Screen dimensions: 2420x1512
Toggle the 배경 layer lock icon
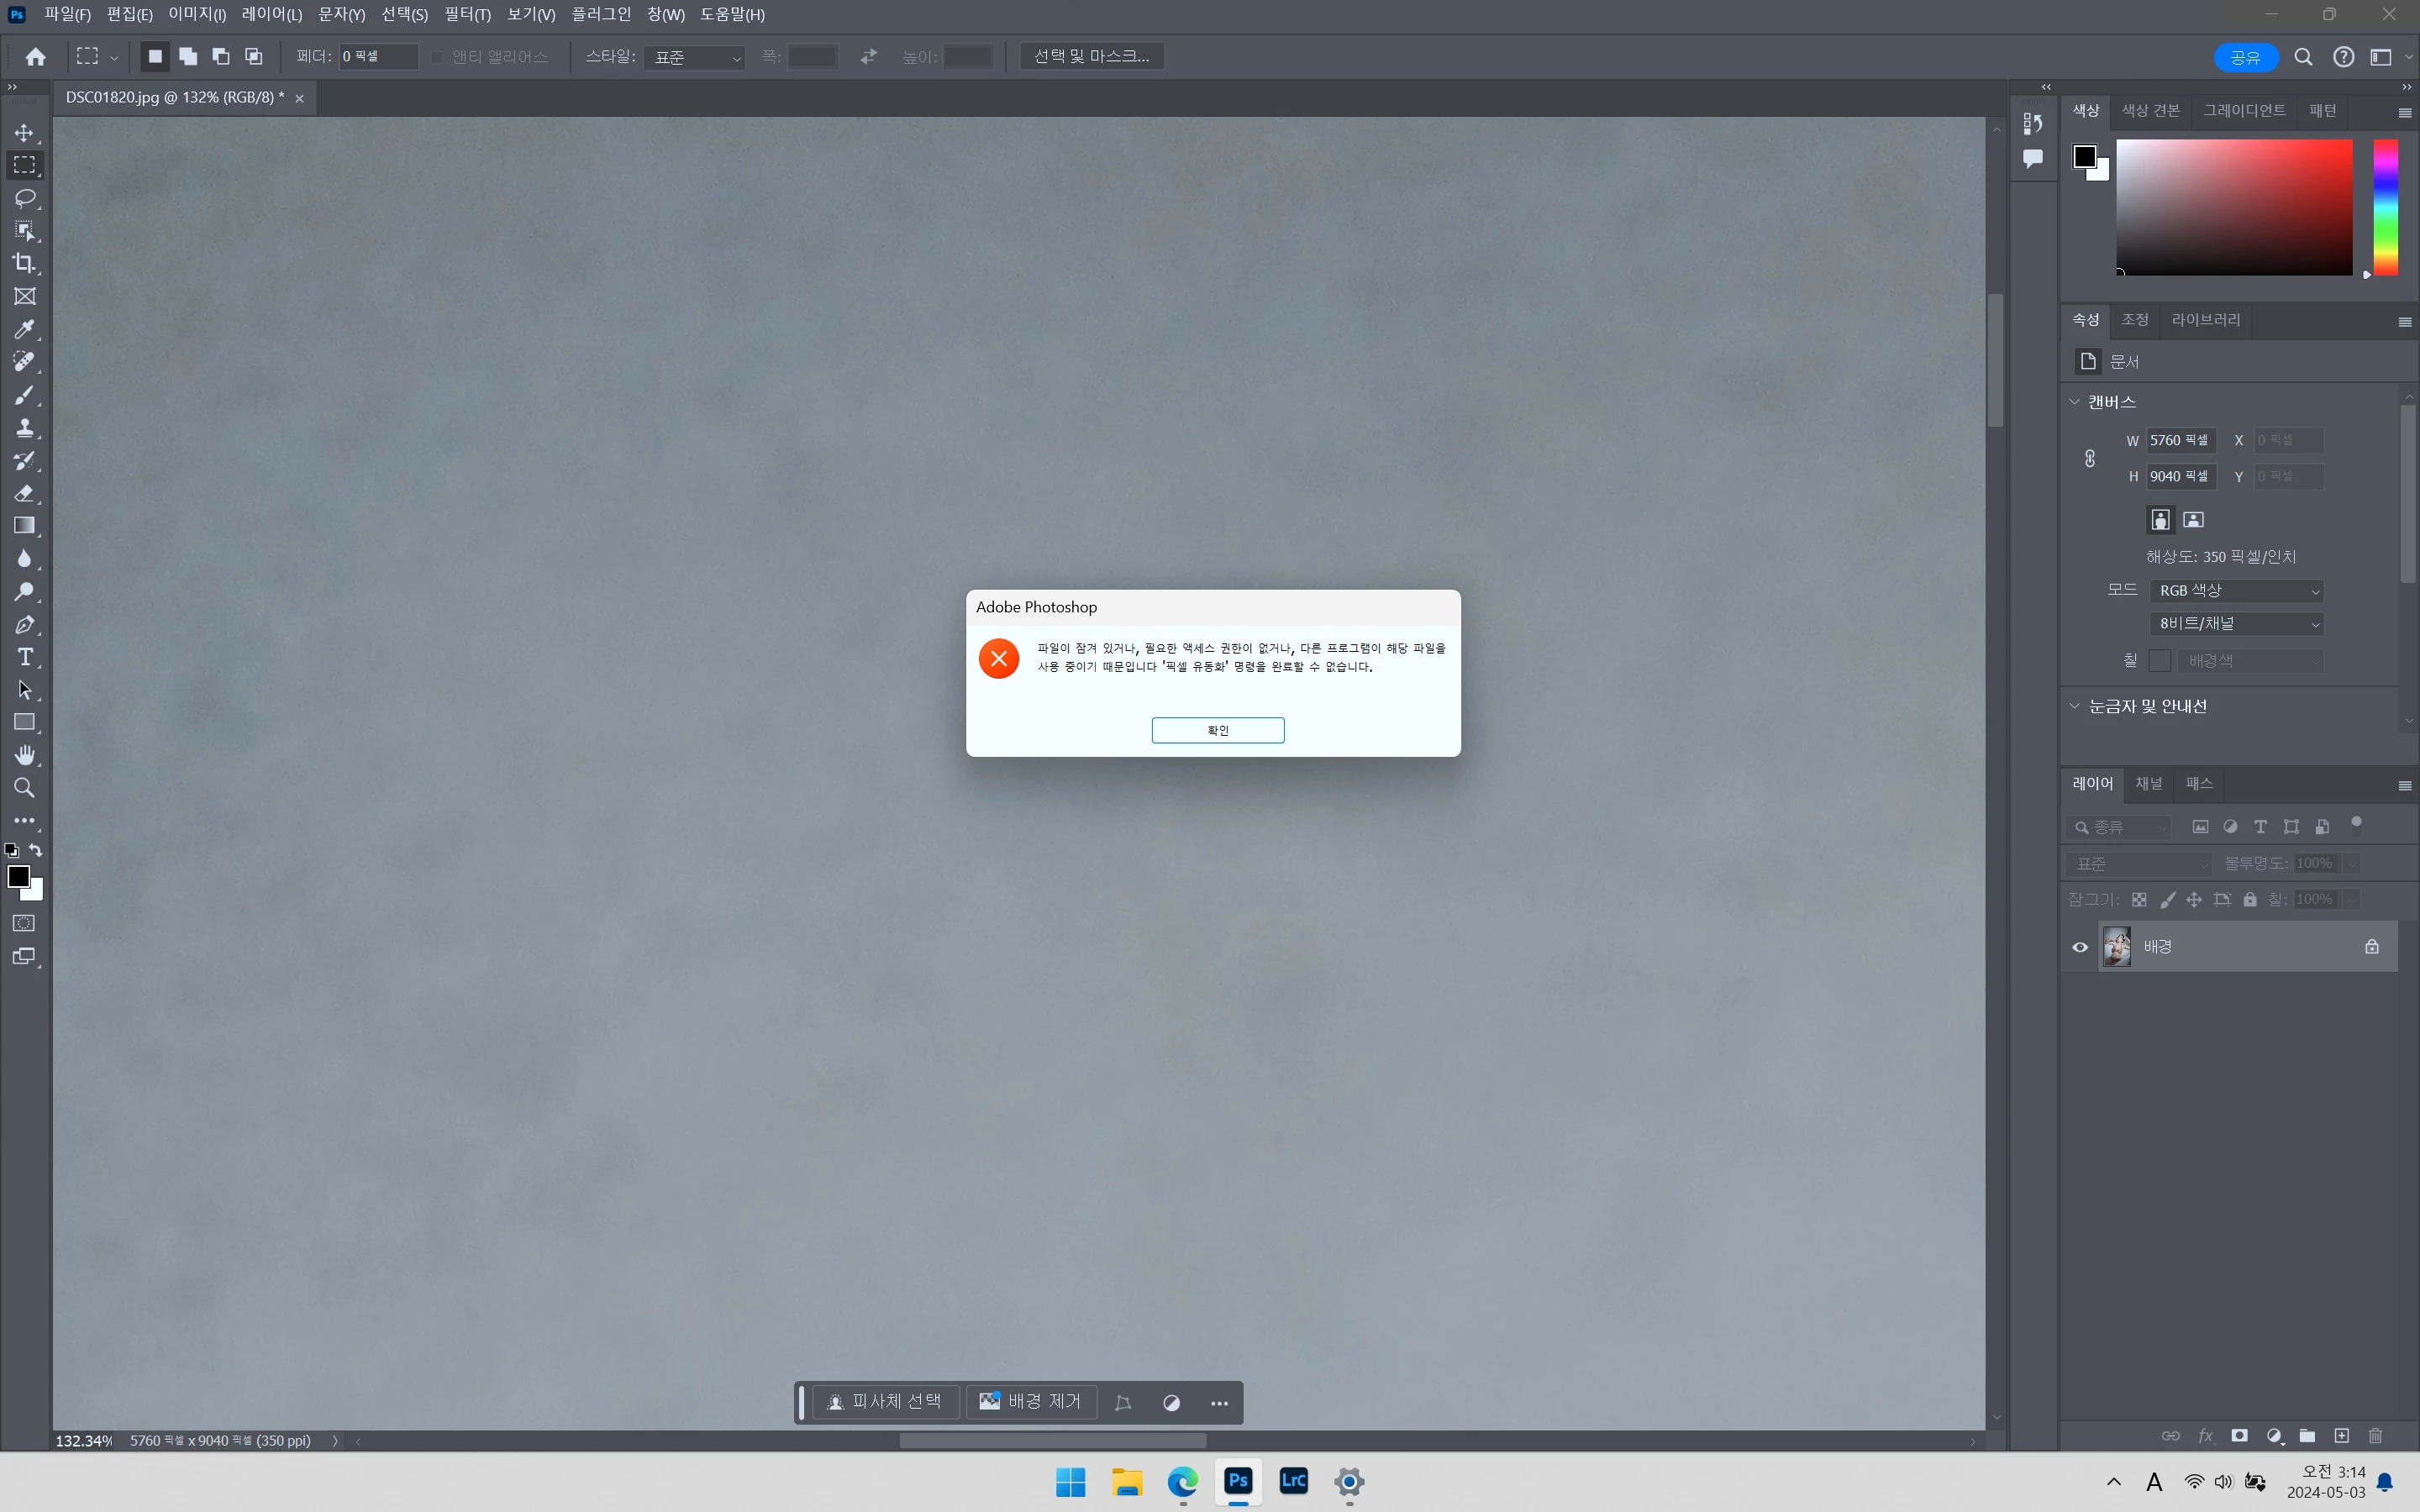pyautogui.click(x=2371, y=947)
